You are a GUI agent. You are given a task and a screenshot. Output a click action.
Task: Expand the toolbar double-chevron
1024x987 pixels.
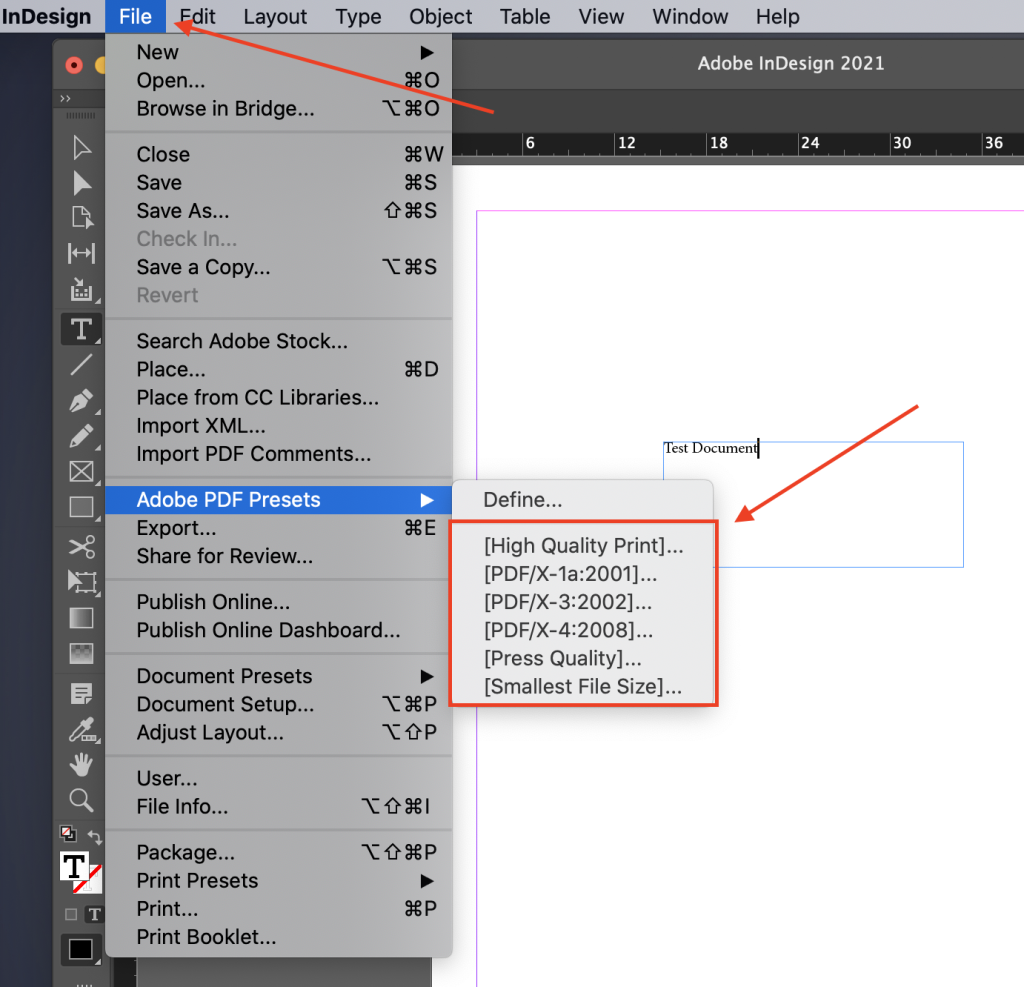65,99
